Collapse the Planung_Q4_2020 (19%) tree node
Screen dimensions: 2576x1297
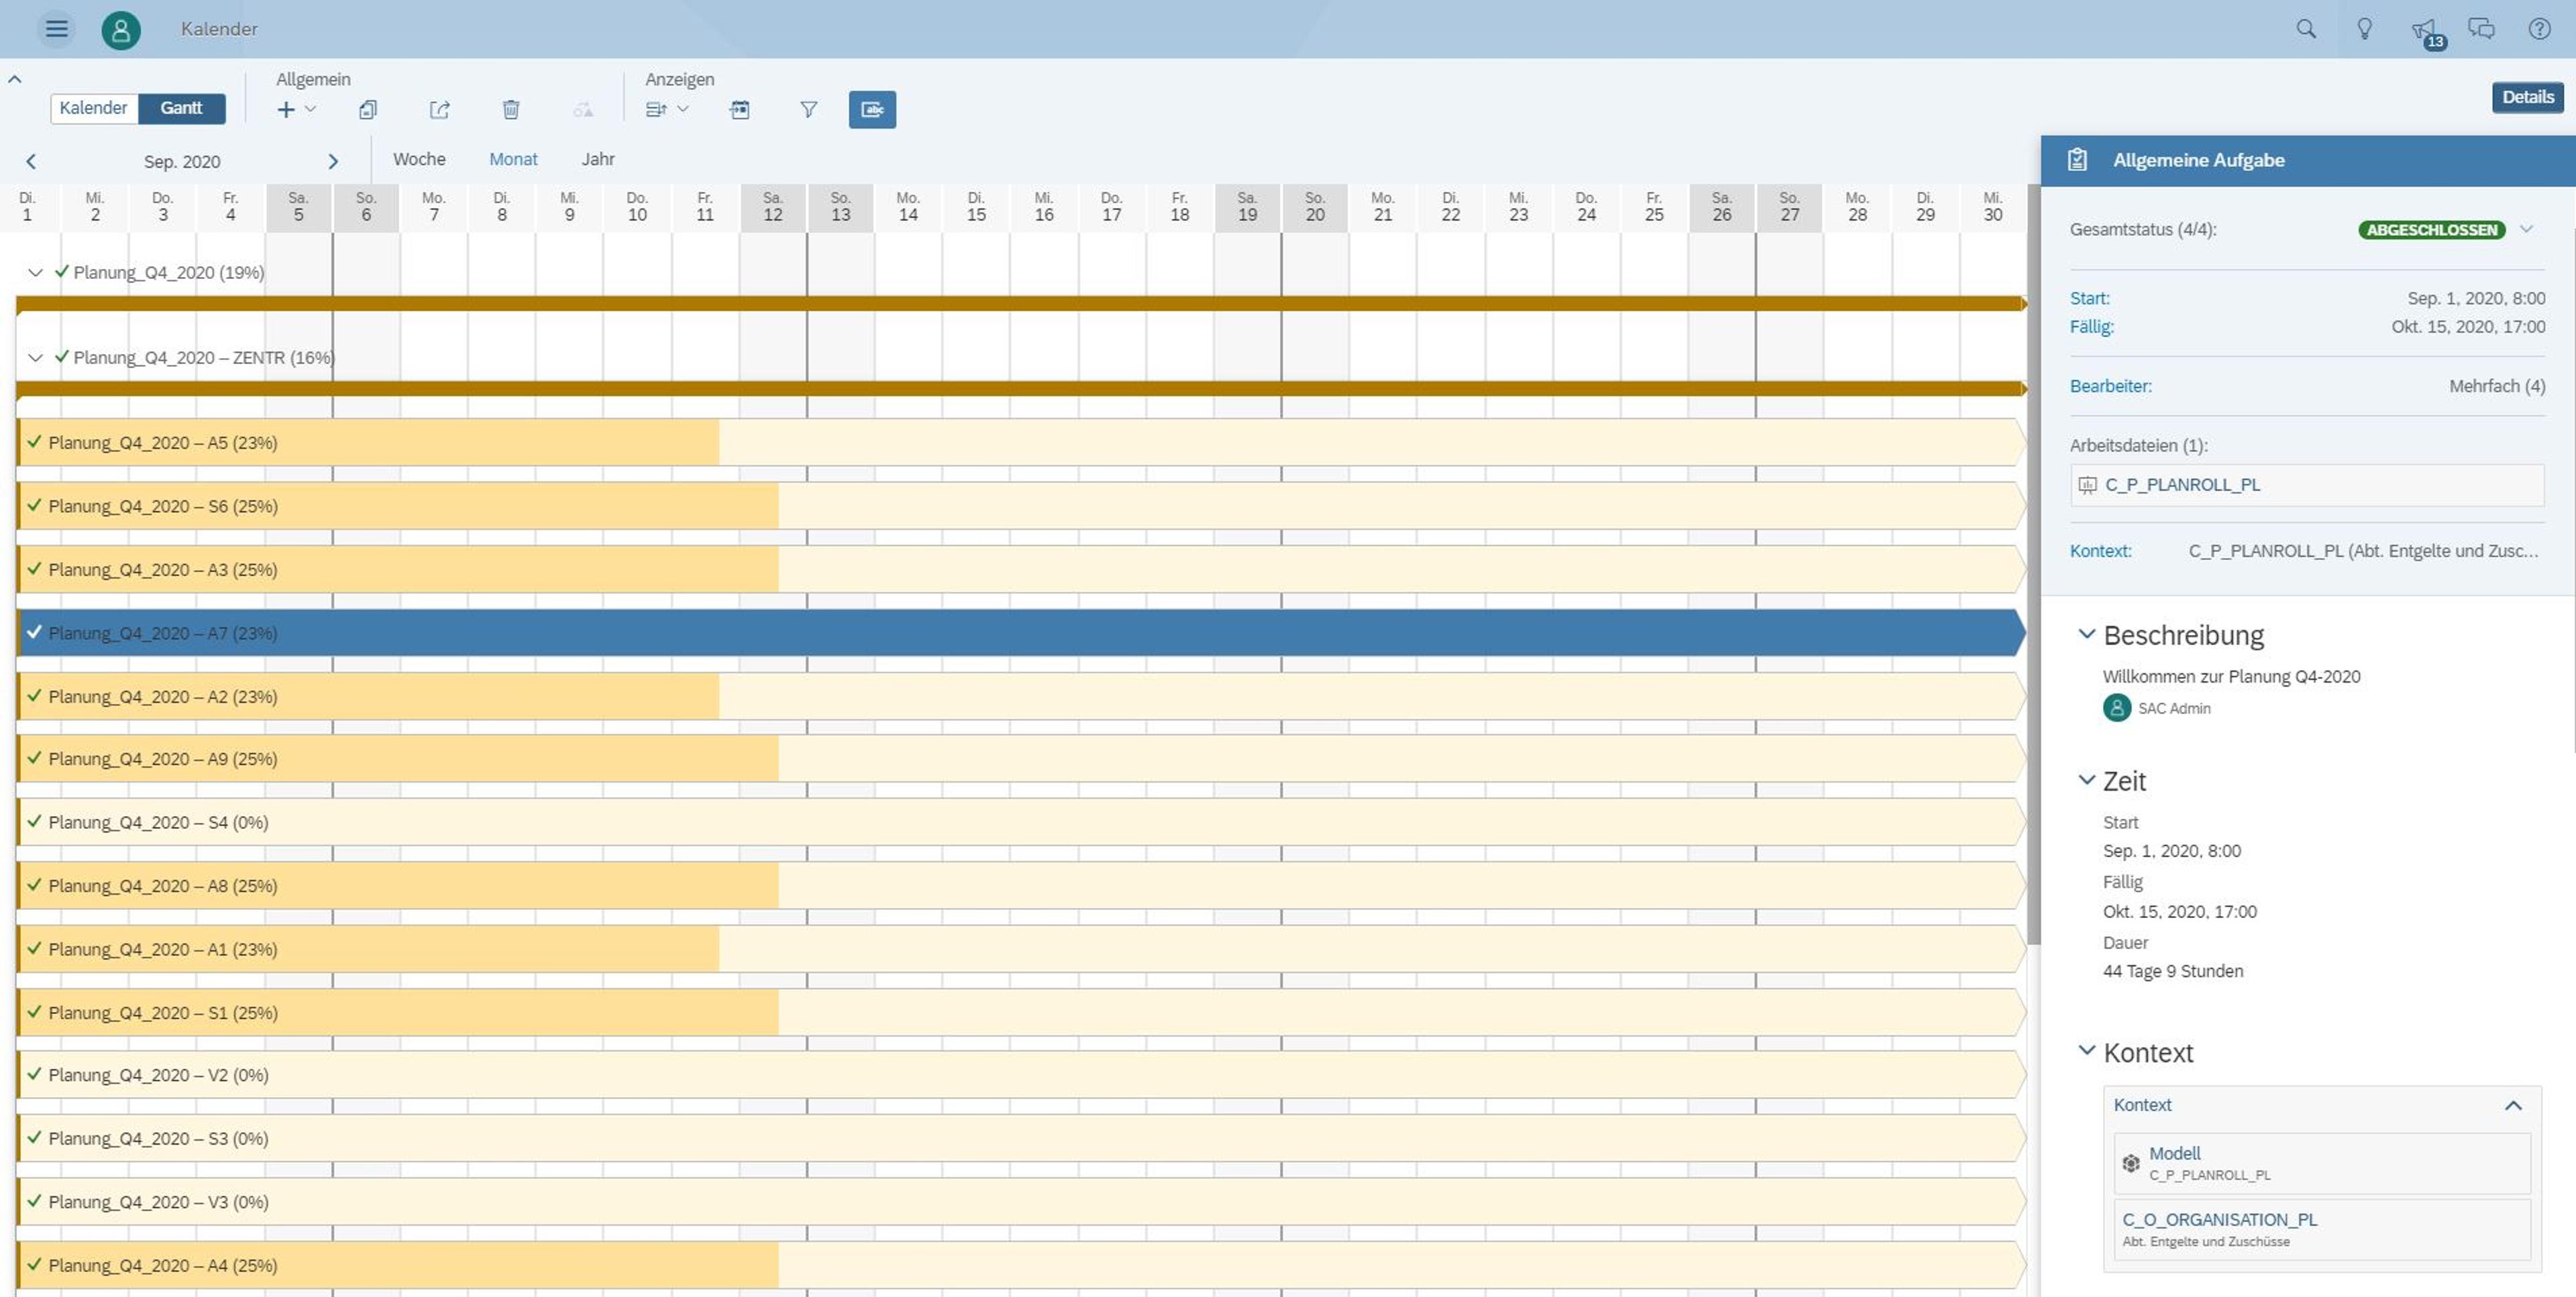pos(36,272)
